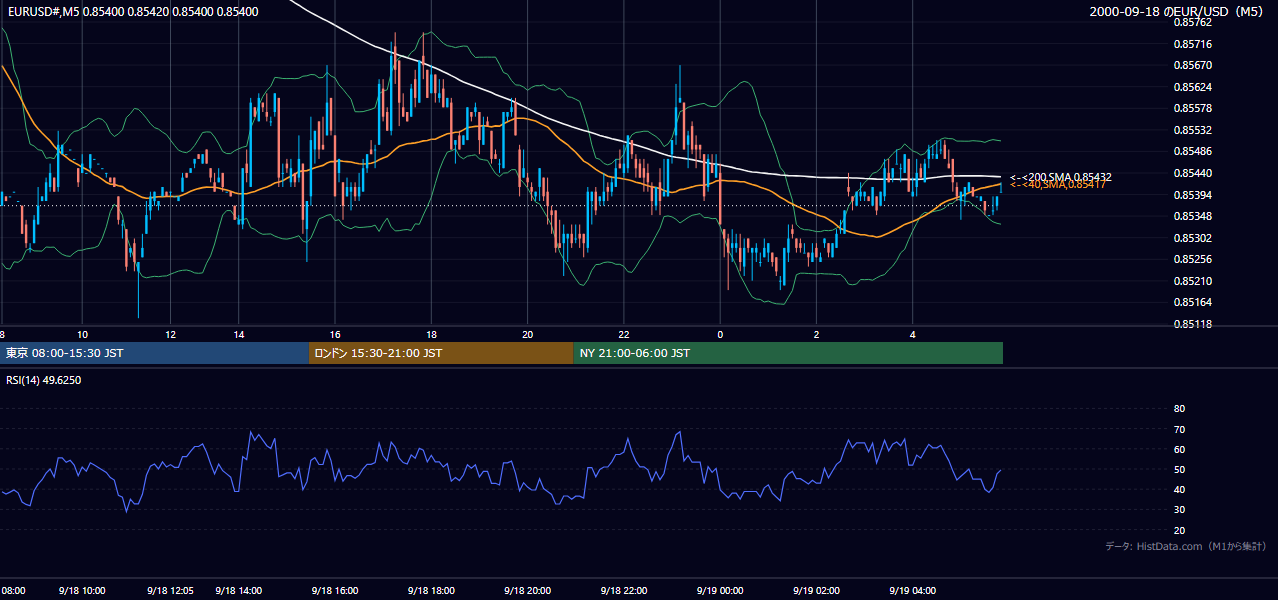Click the bottom 9/19 02:00 time label
The image size is (1278, 600).
click(x=816, y=591)
